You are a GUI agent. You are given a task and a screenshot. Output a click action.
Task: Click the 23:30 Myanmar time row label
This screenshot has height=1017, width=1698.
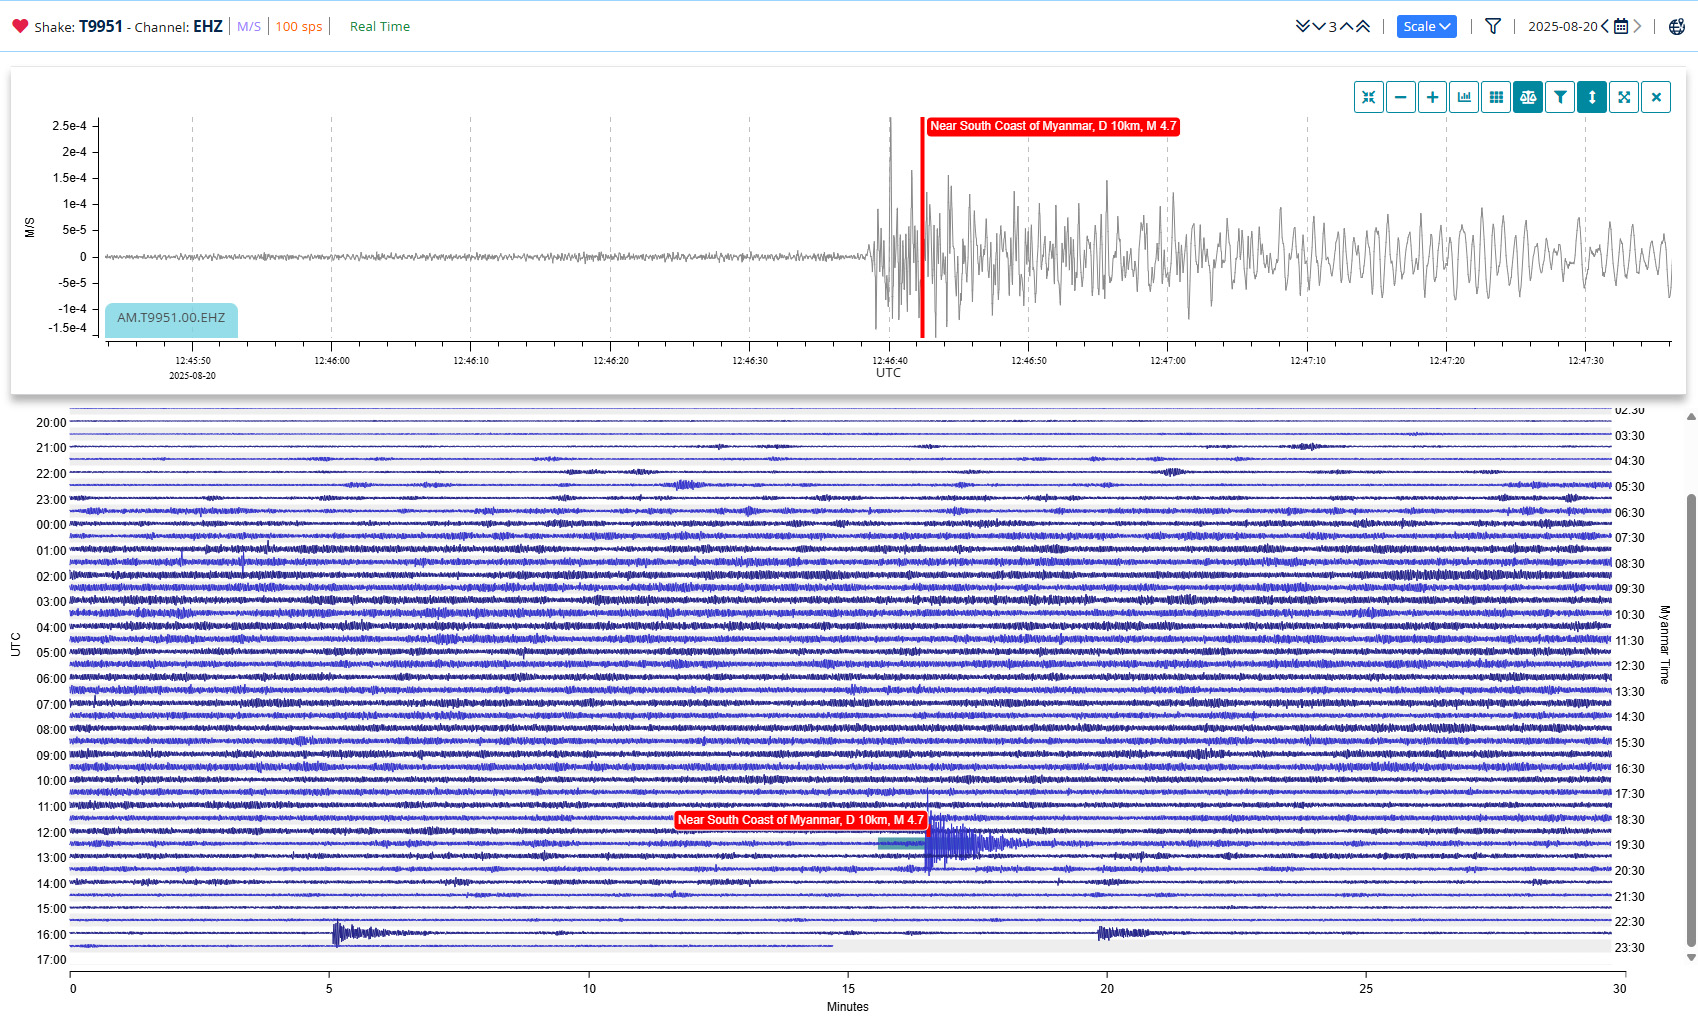click(x=1629, y=948)
